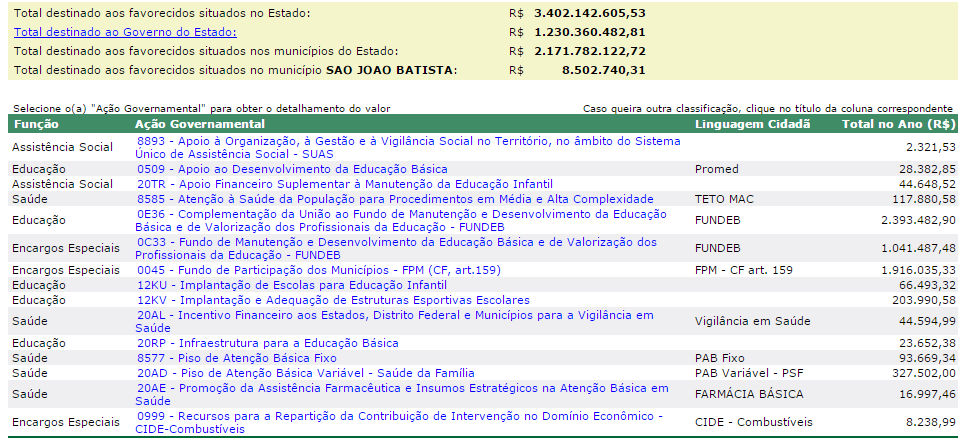The width and height of the screenshot is (965, 446).
Task: Click the amount 2.393.482,90
Action: (919, 220)
